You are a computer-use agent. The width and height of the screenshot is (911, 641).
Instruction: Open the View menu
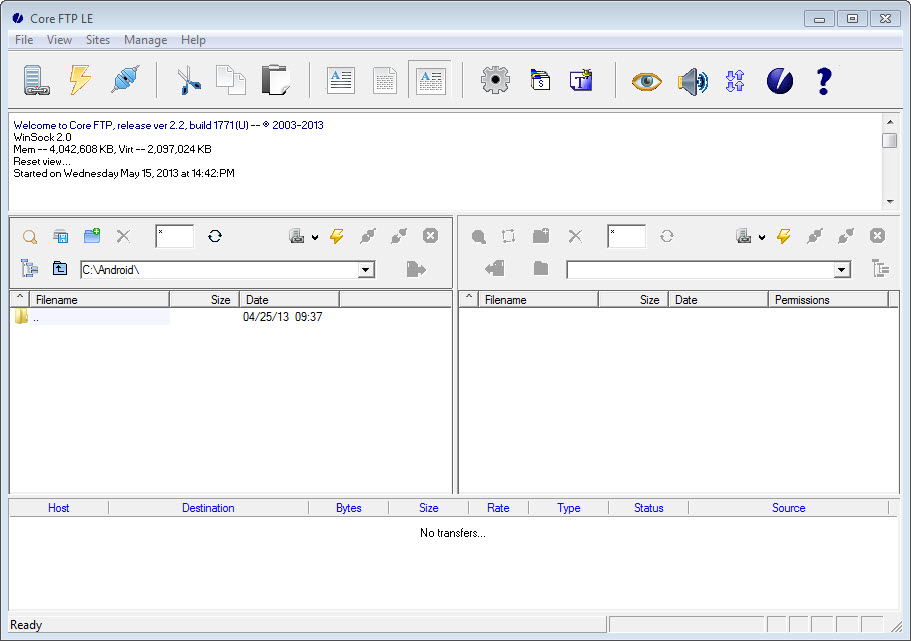59,40
